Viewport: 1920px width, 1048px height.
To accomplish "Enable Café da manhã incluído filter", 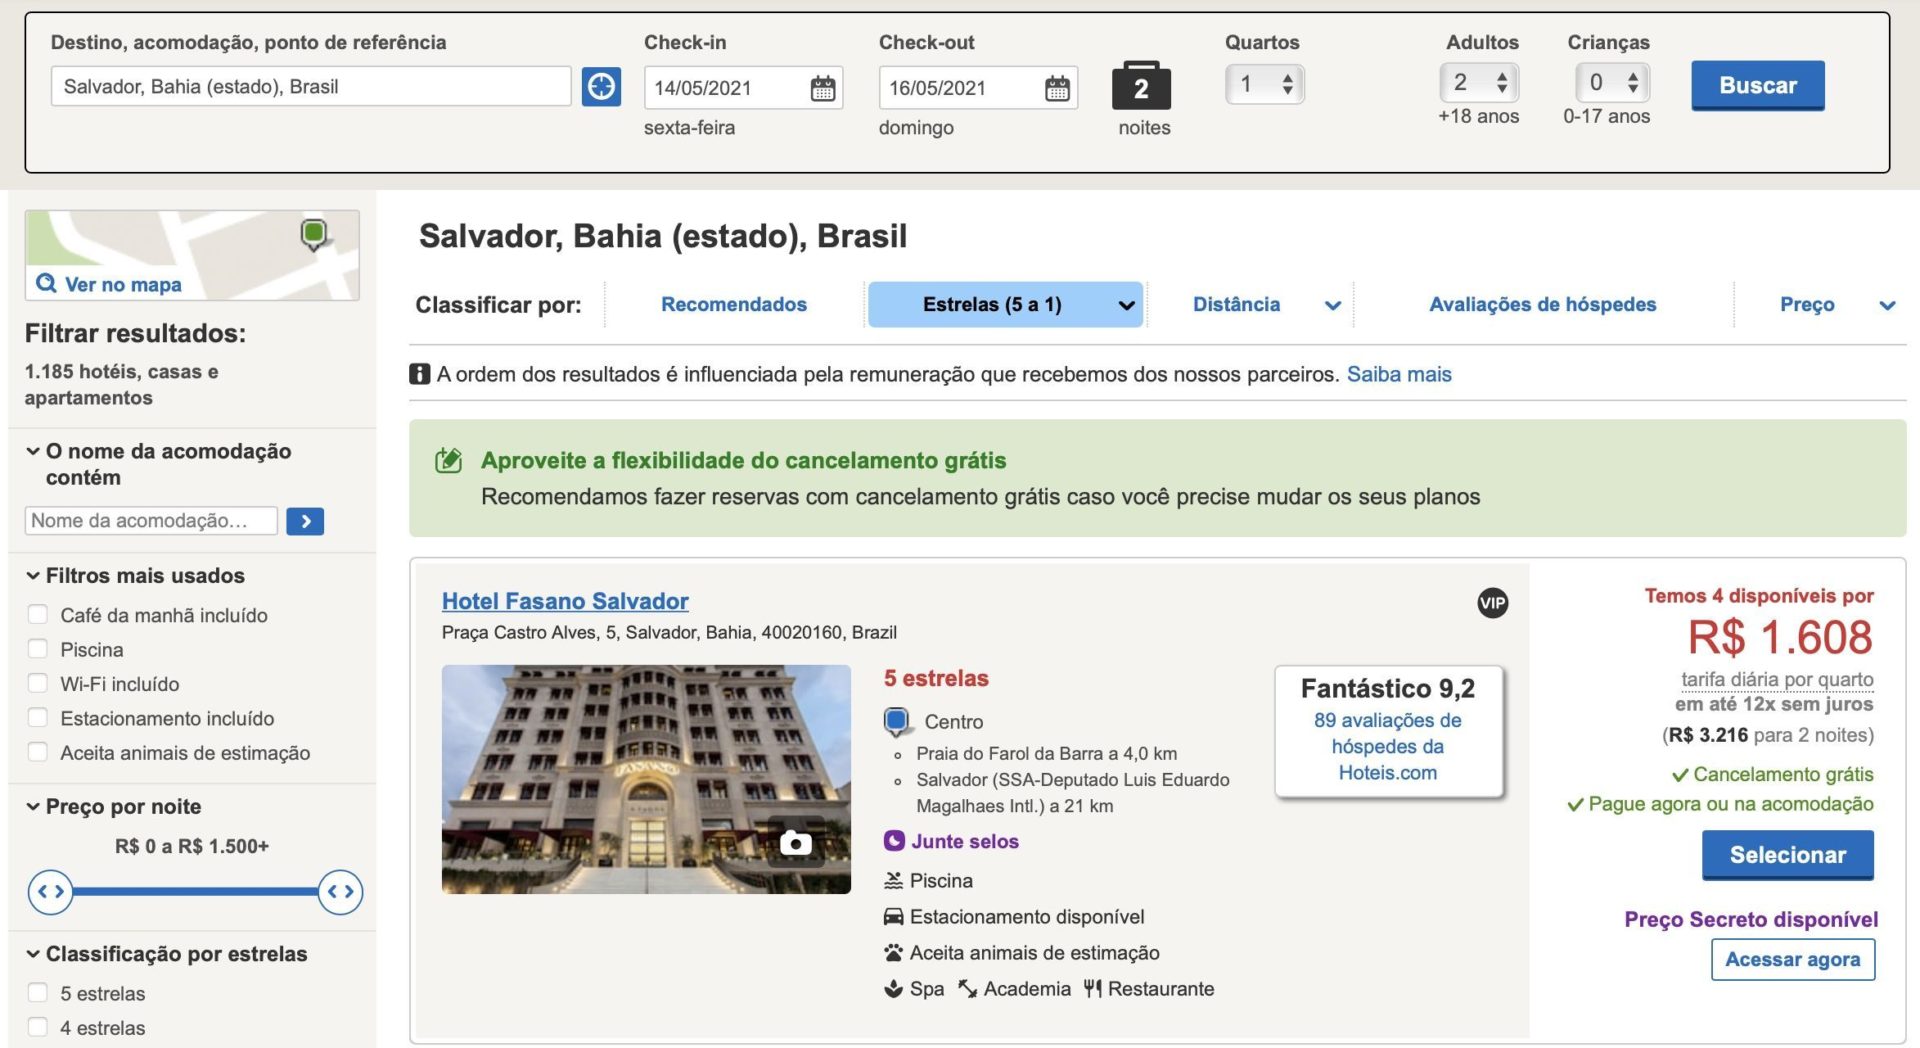I will coord(38,615).
